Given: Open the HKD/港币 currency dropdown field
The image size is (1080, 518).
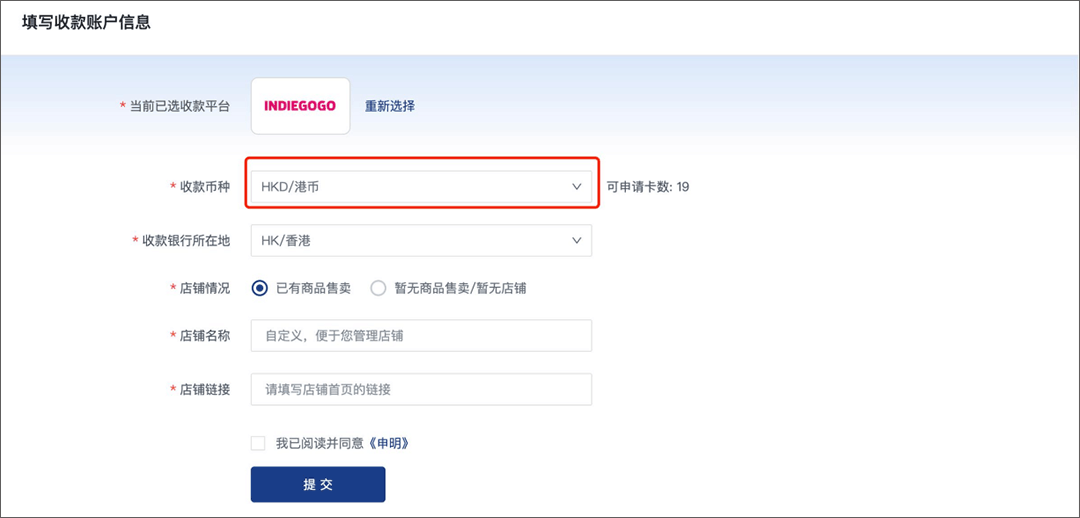Looking at the screenshot, I should pyautogui.click(x=422, y=187).
